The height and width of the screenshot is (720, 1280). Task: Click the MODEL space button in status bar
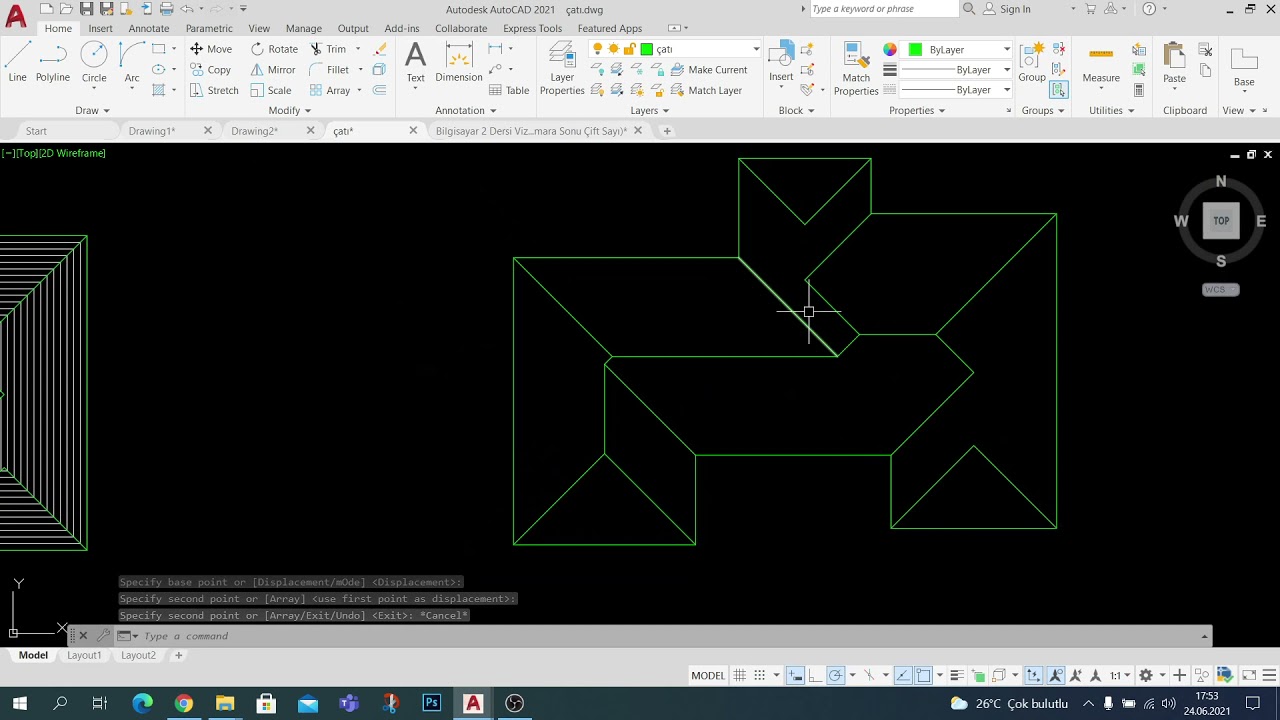pos(708,675)
